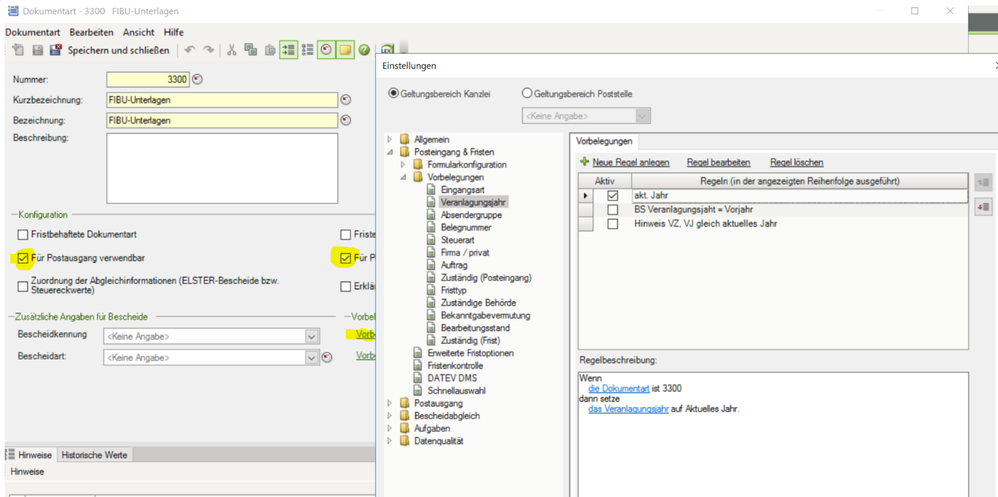
Task: Open the Ansicht menu
Action: point(138,32)
